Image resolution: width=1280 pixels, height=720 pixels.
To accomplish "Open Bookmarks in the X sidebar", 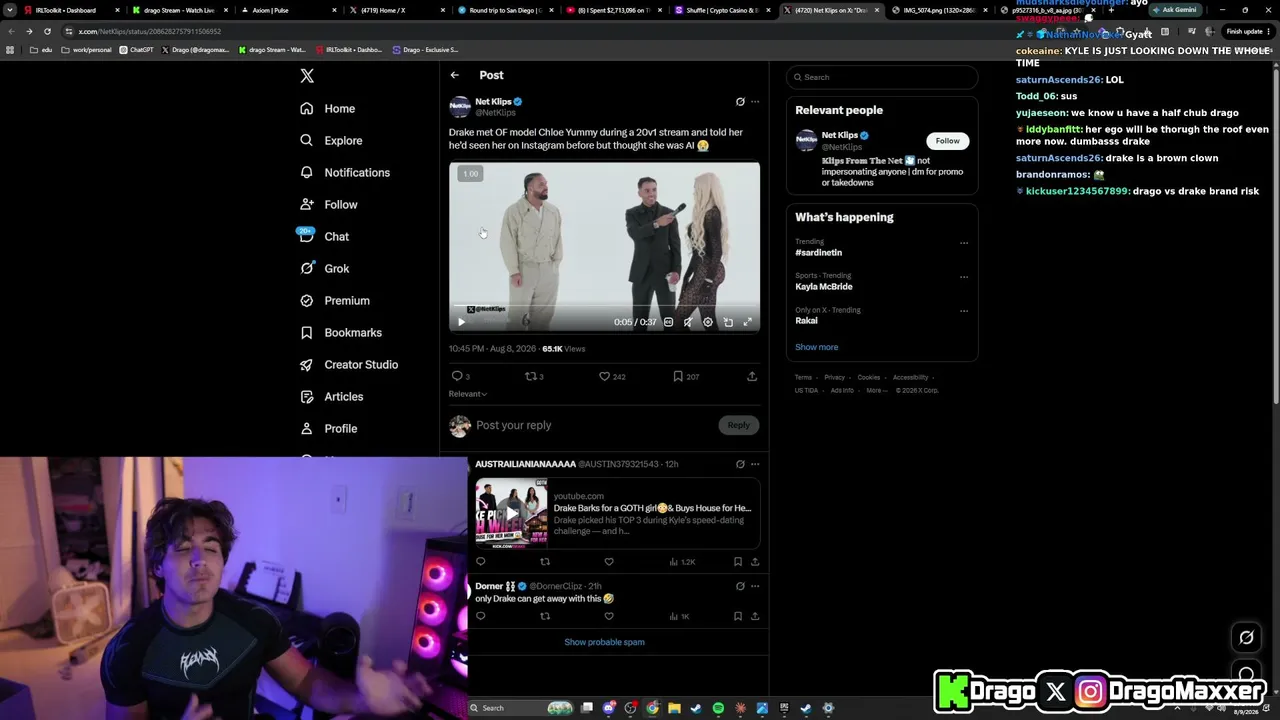I will [x=340, y=332].
